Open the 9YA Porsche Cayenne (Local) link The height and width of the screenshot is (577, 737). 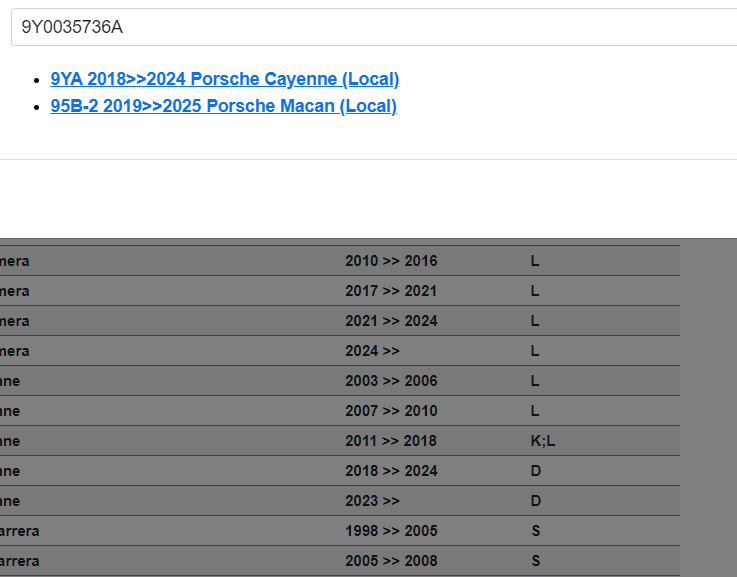(x=224, y=79)
